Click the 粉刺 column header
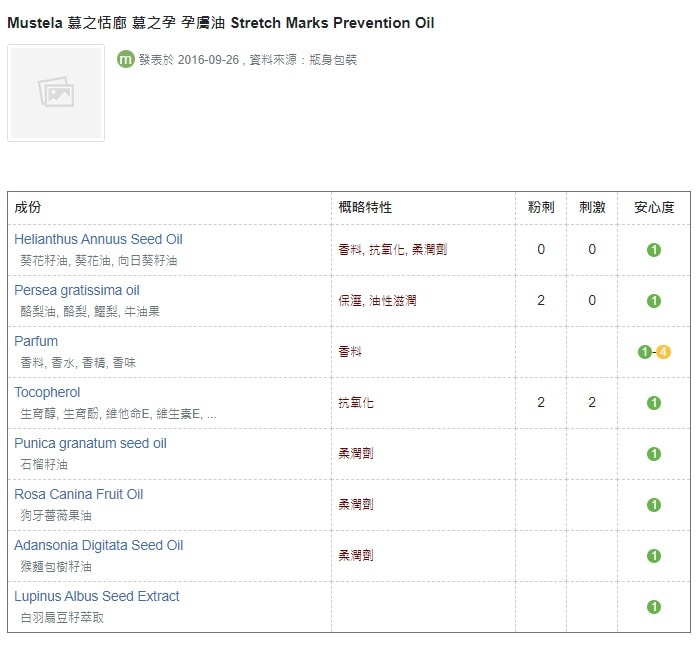Image resolution: width=700 pixels, height=645 pixels. 541,208
